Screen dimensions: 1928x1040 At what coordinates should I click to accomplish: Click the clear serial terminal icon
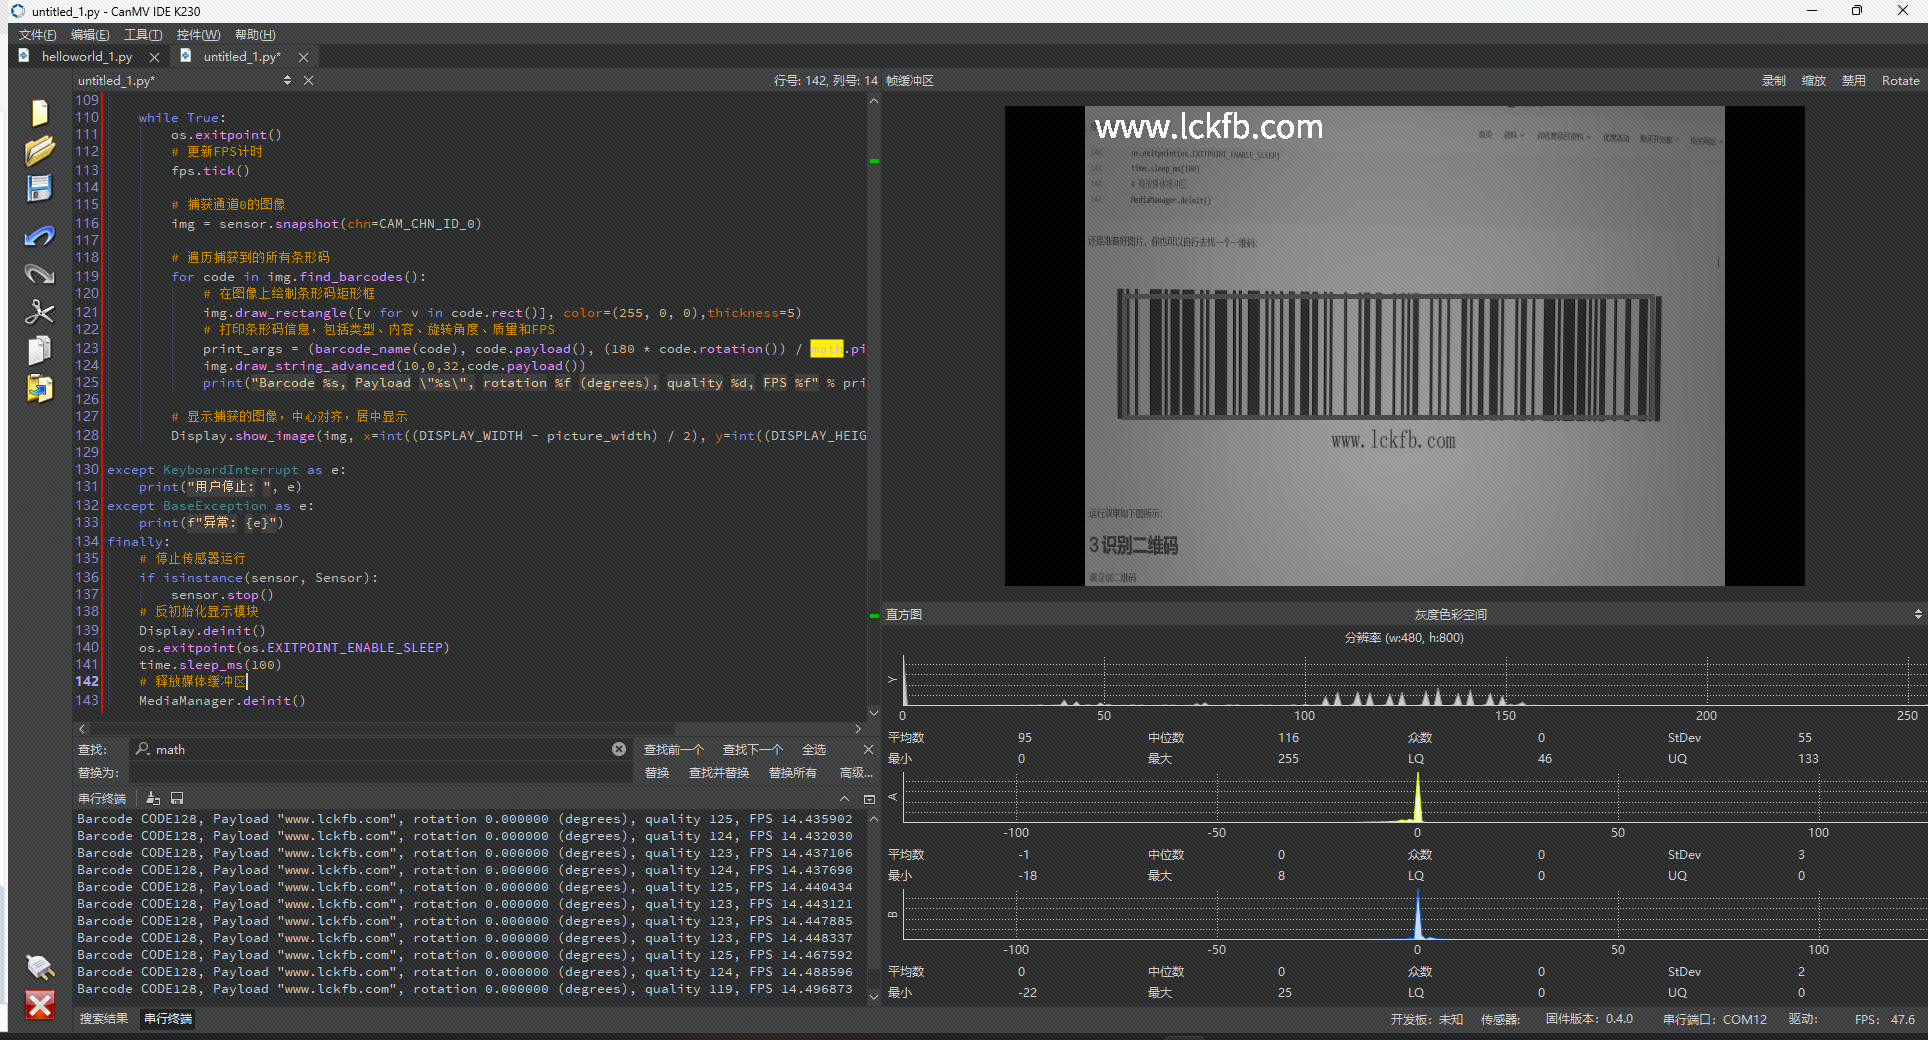[153, 798]
